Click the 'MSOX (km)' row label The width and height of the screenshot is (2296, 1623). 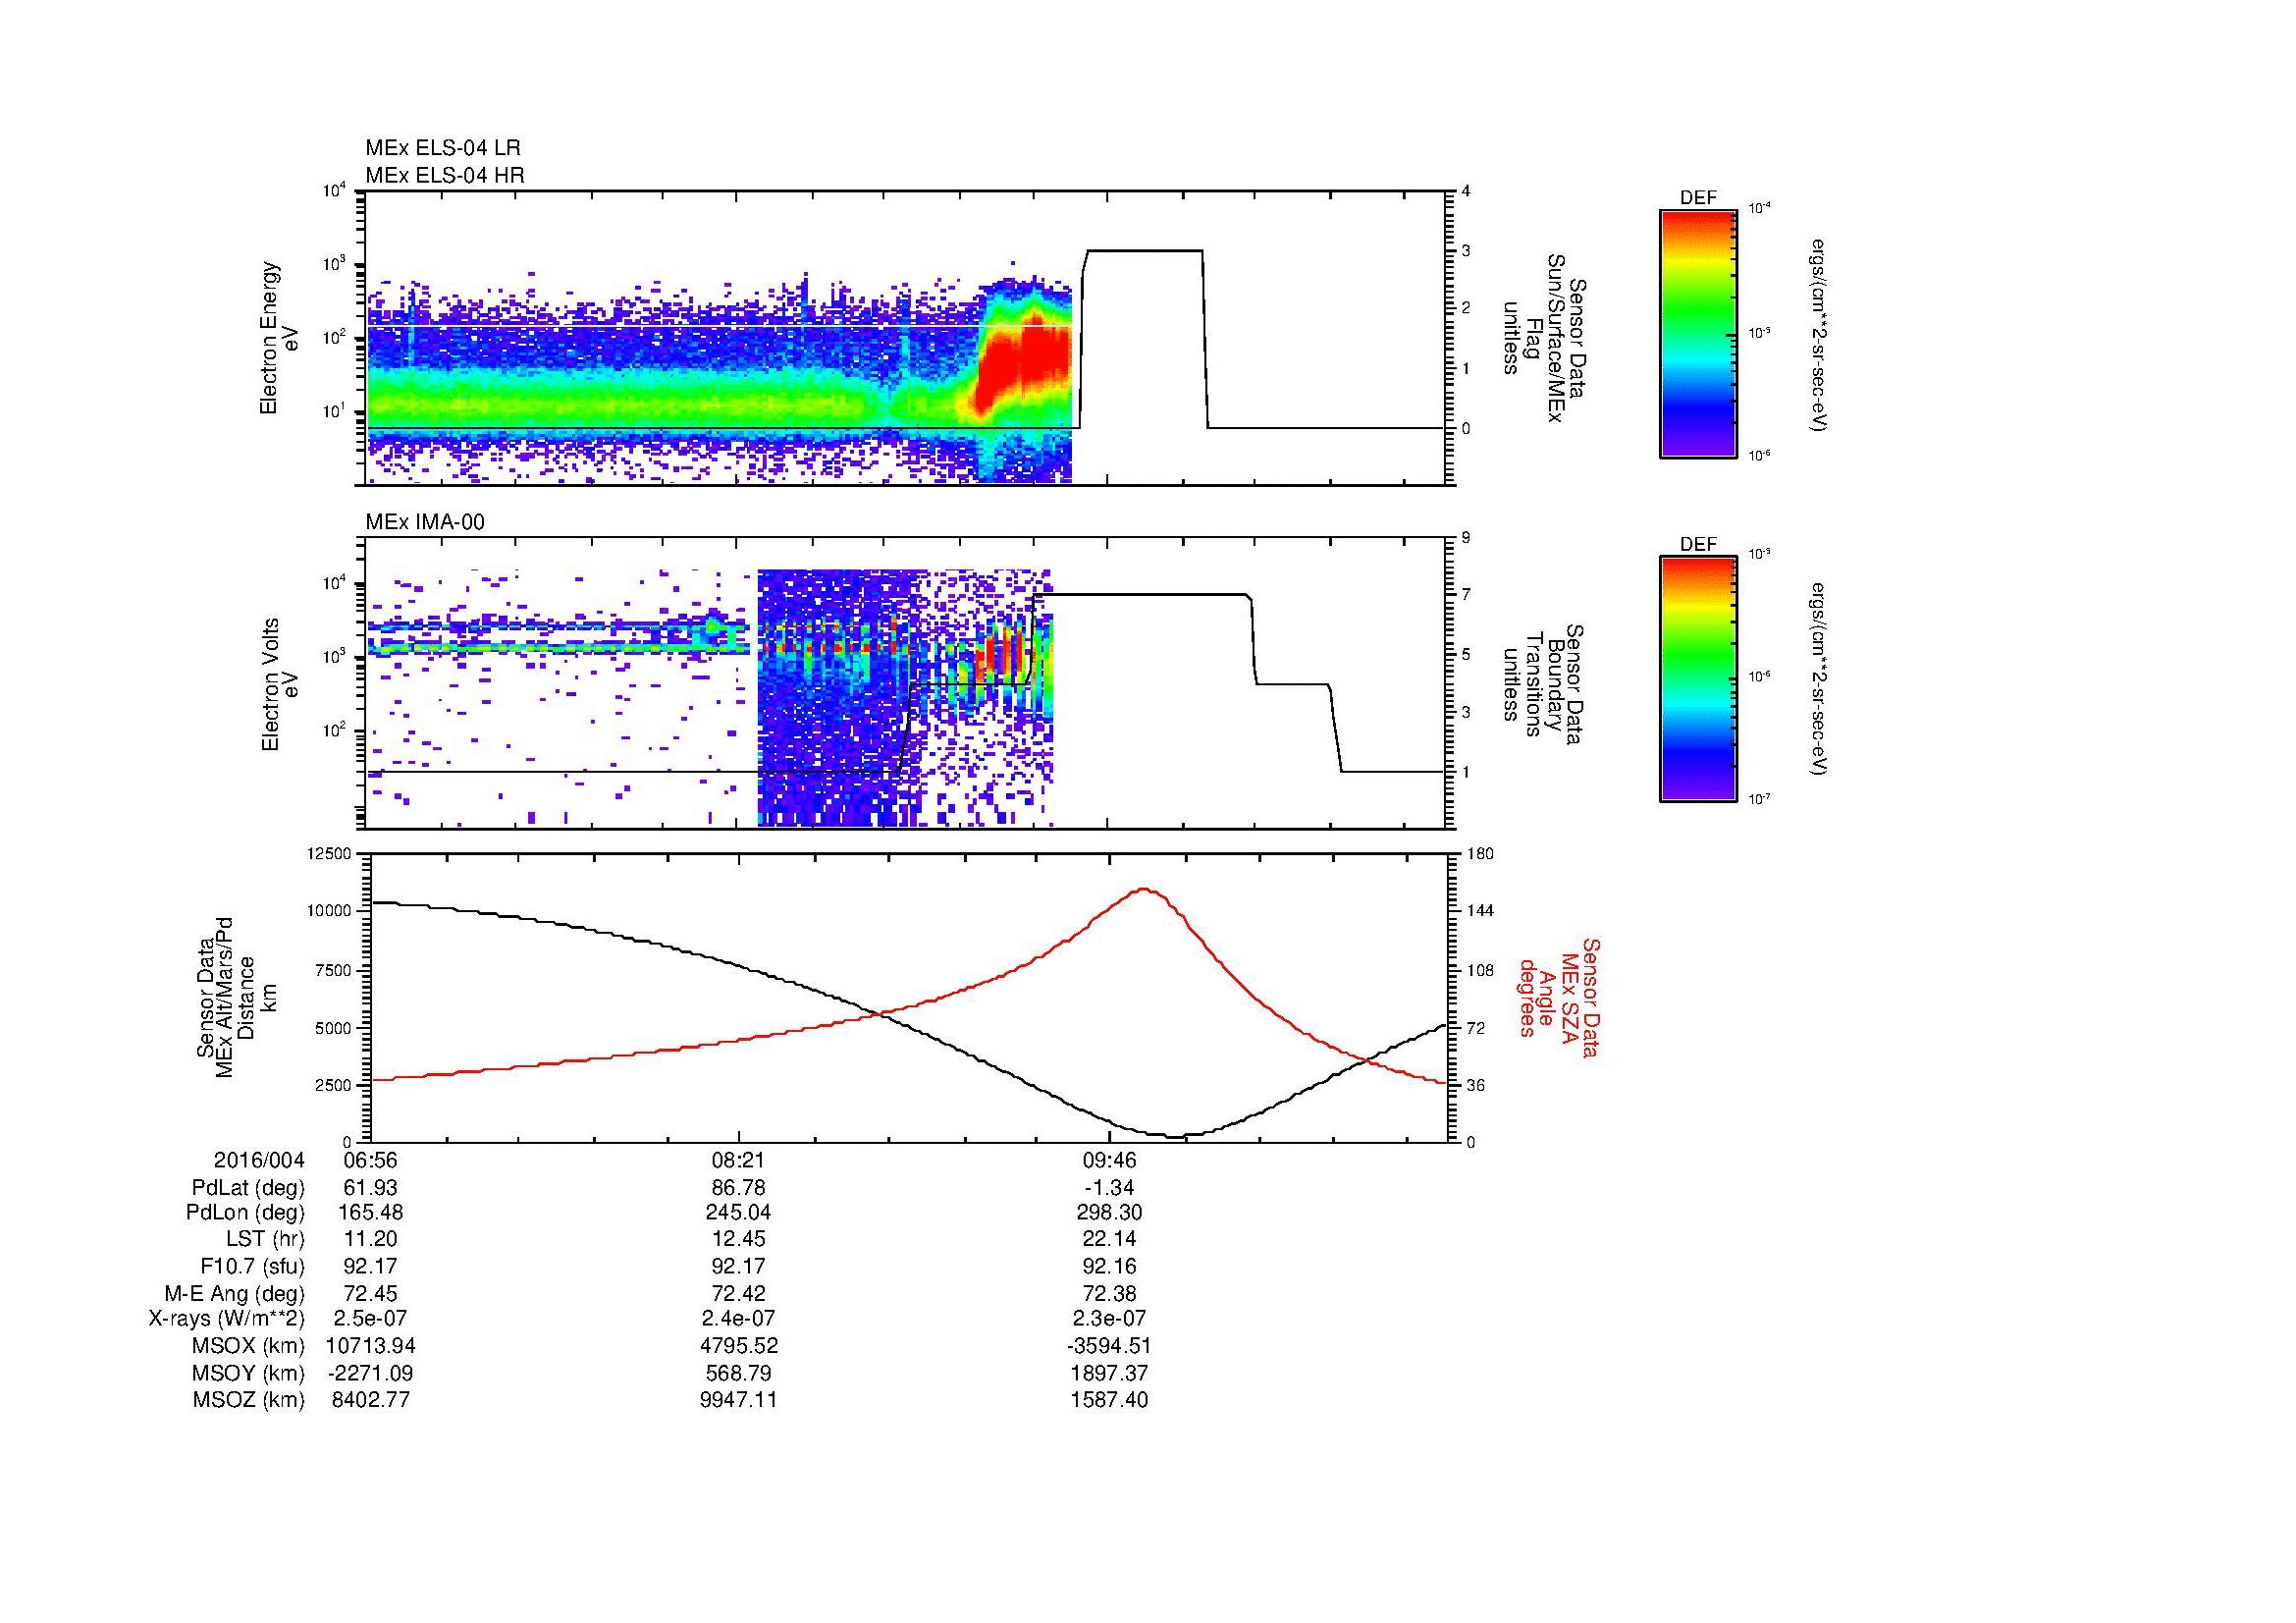click(249, 1346)
